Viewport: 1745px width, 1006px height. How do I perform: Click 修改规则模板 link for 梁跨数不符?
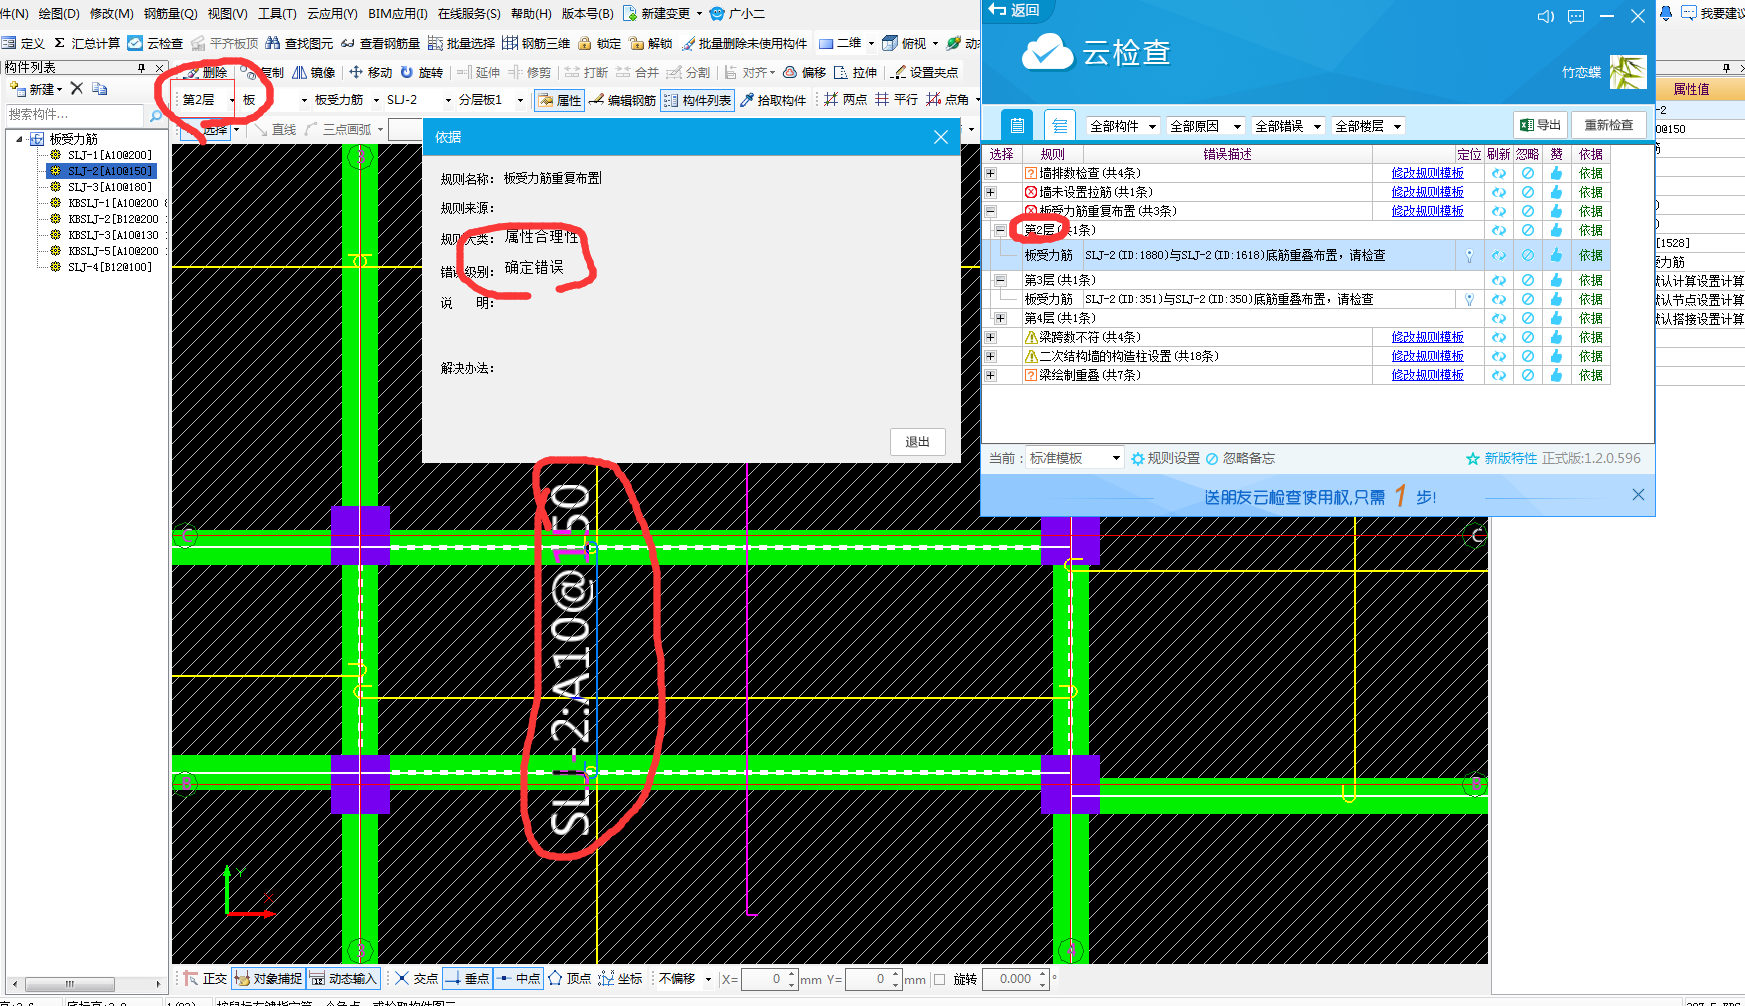[x=1427, y=337]
